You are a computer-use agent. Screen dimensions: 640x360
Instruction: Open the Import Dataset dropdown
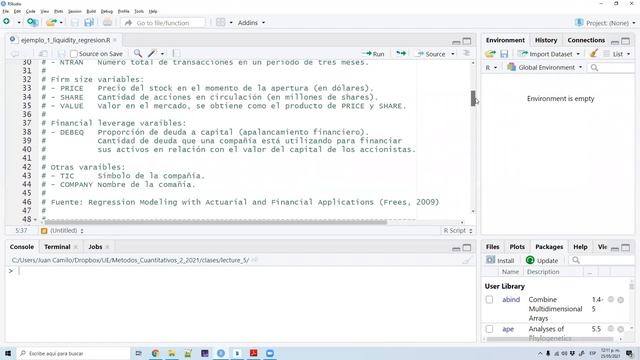[x=549, y=54]
